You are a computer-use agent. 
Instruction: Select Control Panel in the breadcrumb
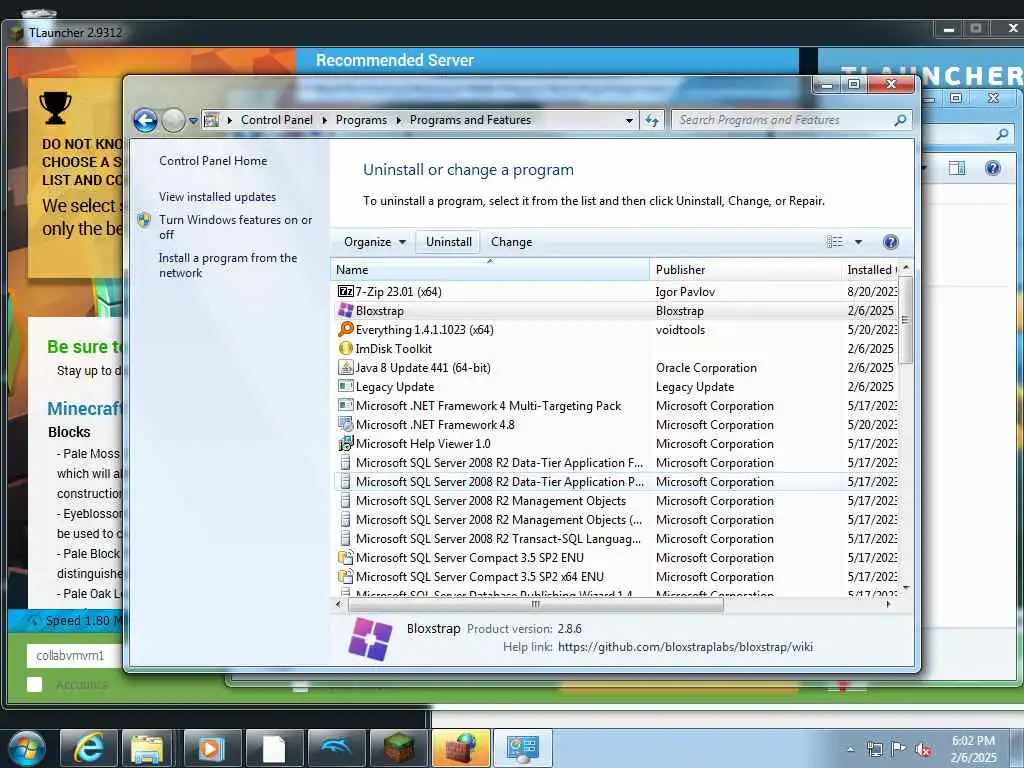277,120
